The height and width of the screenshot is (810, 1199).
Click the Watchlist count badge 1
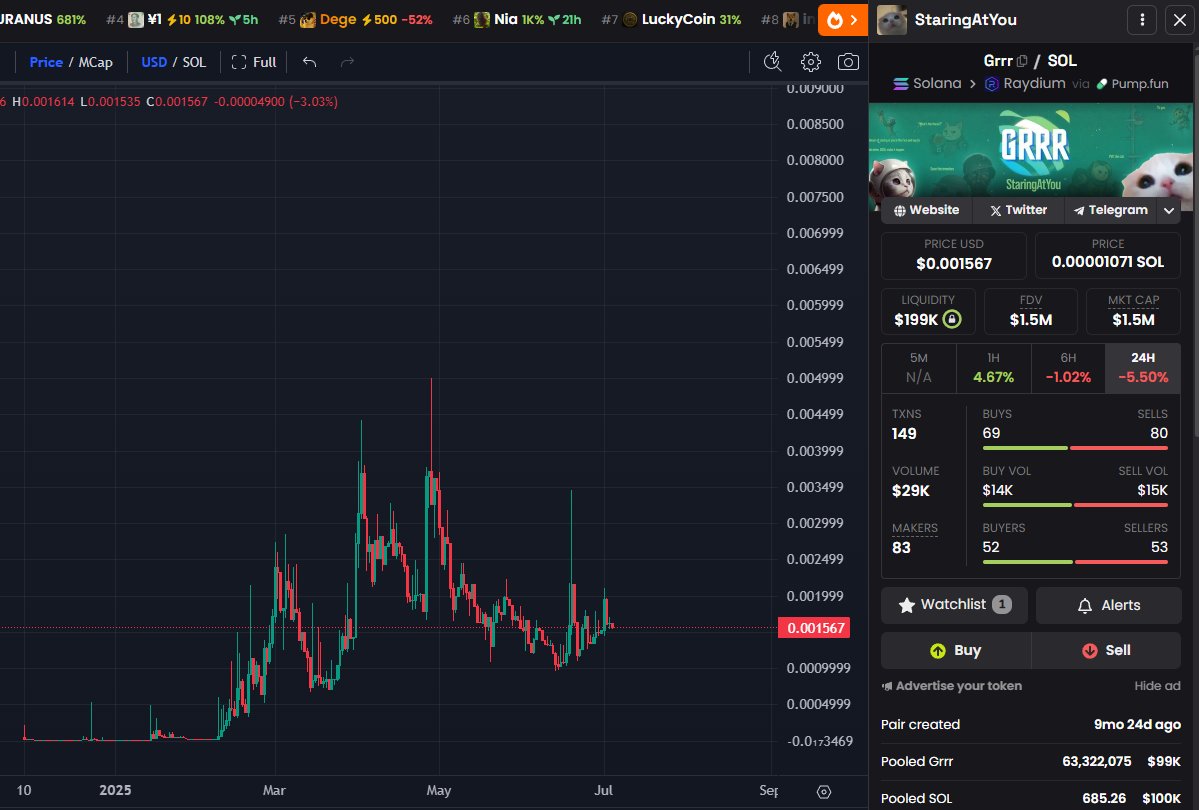click(1002, 605)
